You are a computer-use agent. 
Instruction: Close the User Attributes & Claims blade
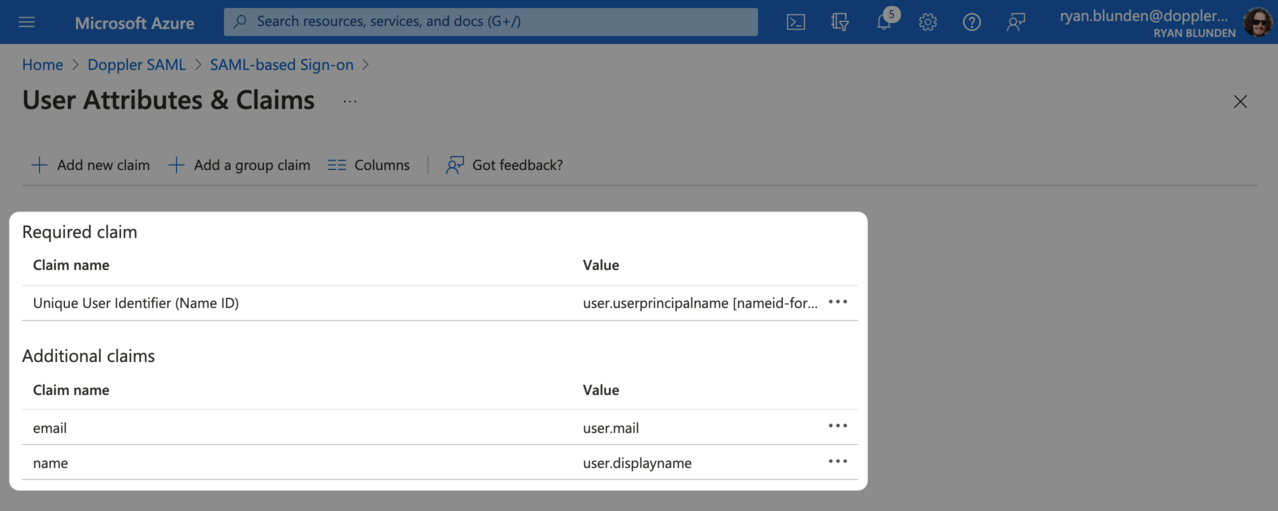click(x=1240, y=101)
